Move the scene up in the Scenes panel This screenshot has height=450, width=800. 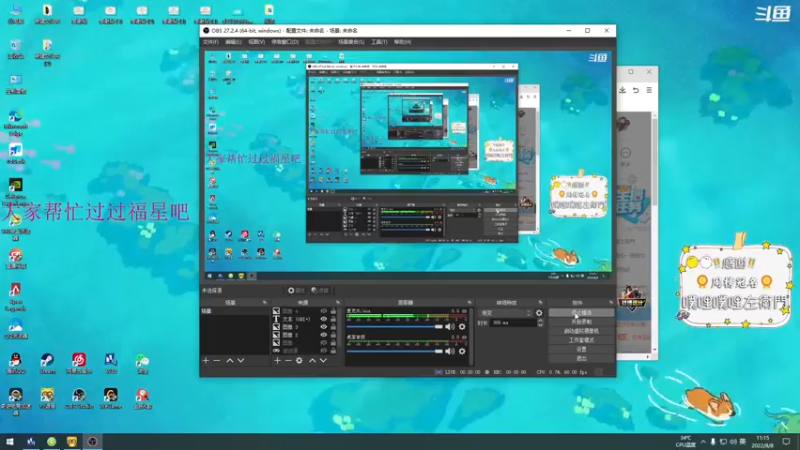230,361
